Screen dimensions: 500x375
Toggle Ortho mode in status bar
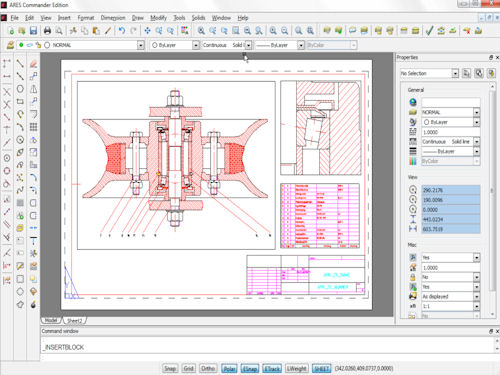(x=208, y=368)
